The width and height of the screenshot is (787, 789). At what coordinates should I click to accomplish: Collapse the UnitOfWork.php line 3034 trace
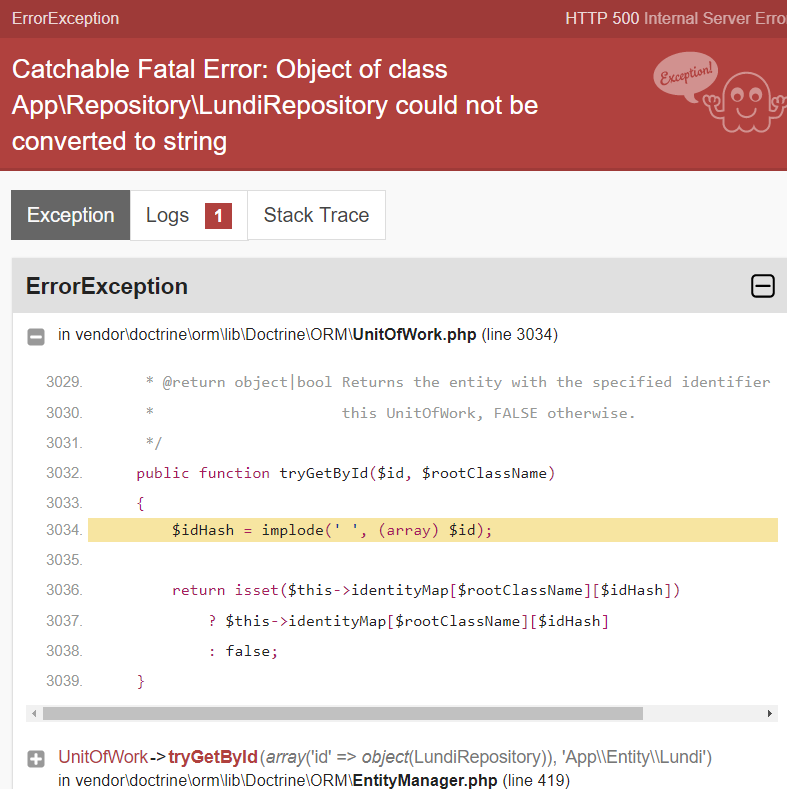36,336
